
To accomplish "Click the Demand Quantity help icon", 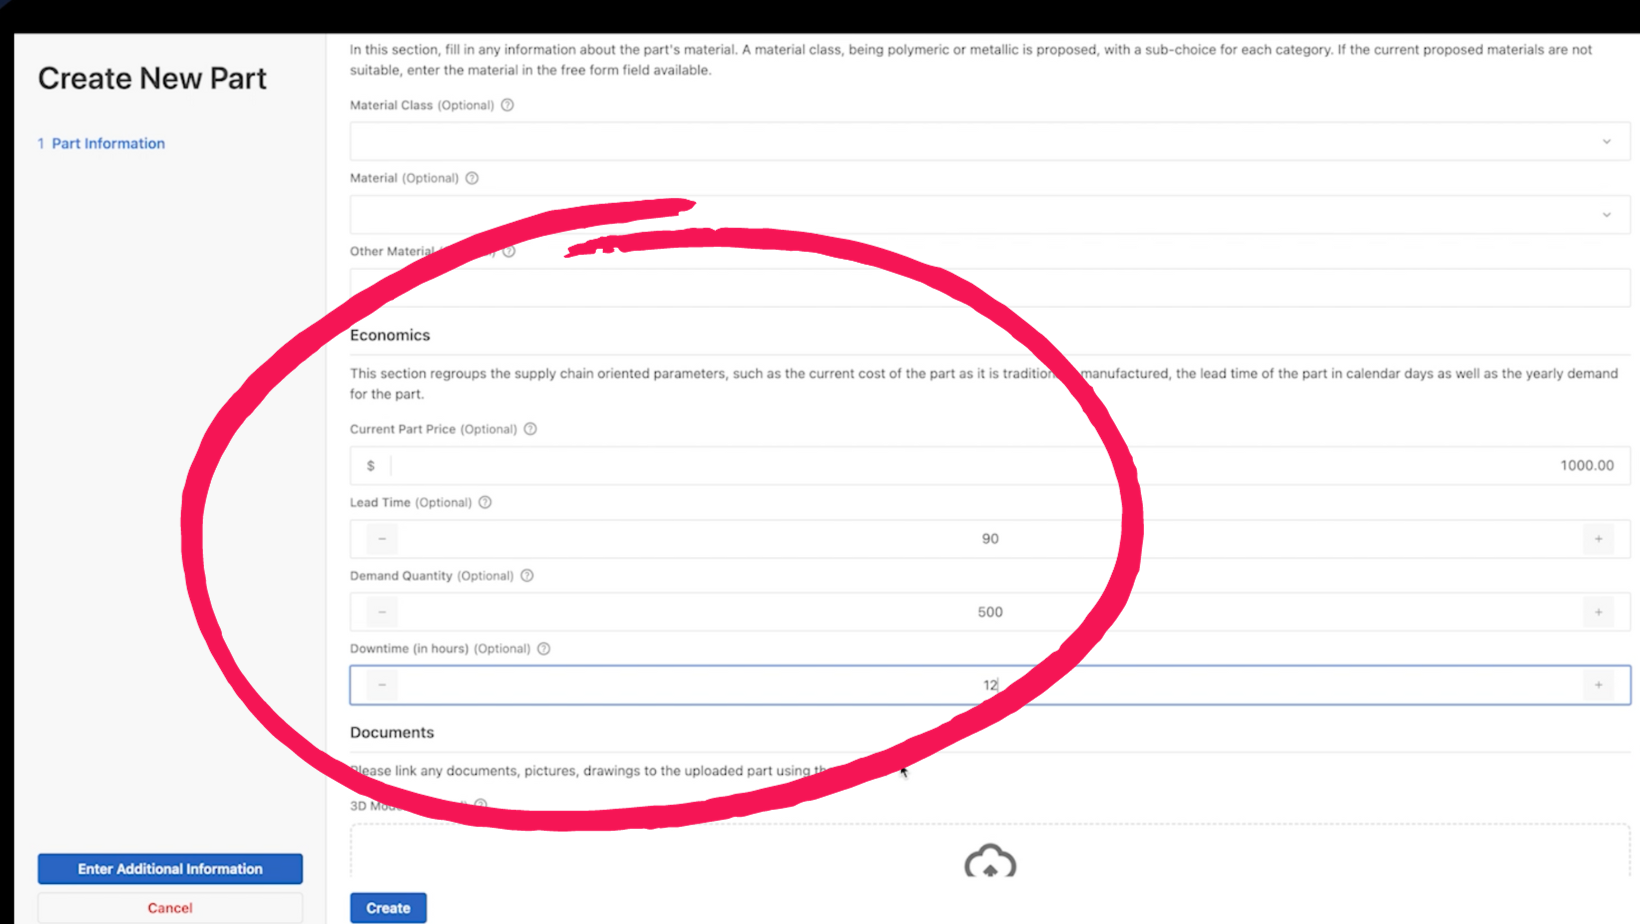I will (527, 576).
